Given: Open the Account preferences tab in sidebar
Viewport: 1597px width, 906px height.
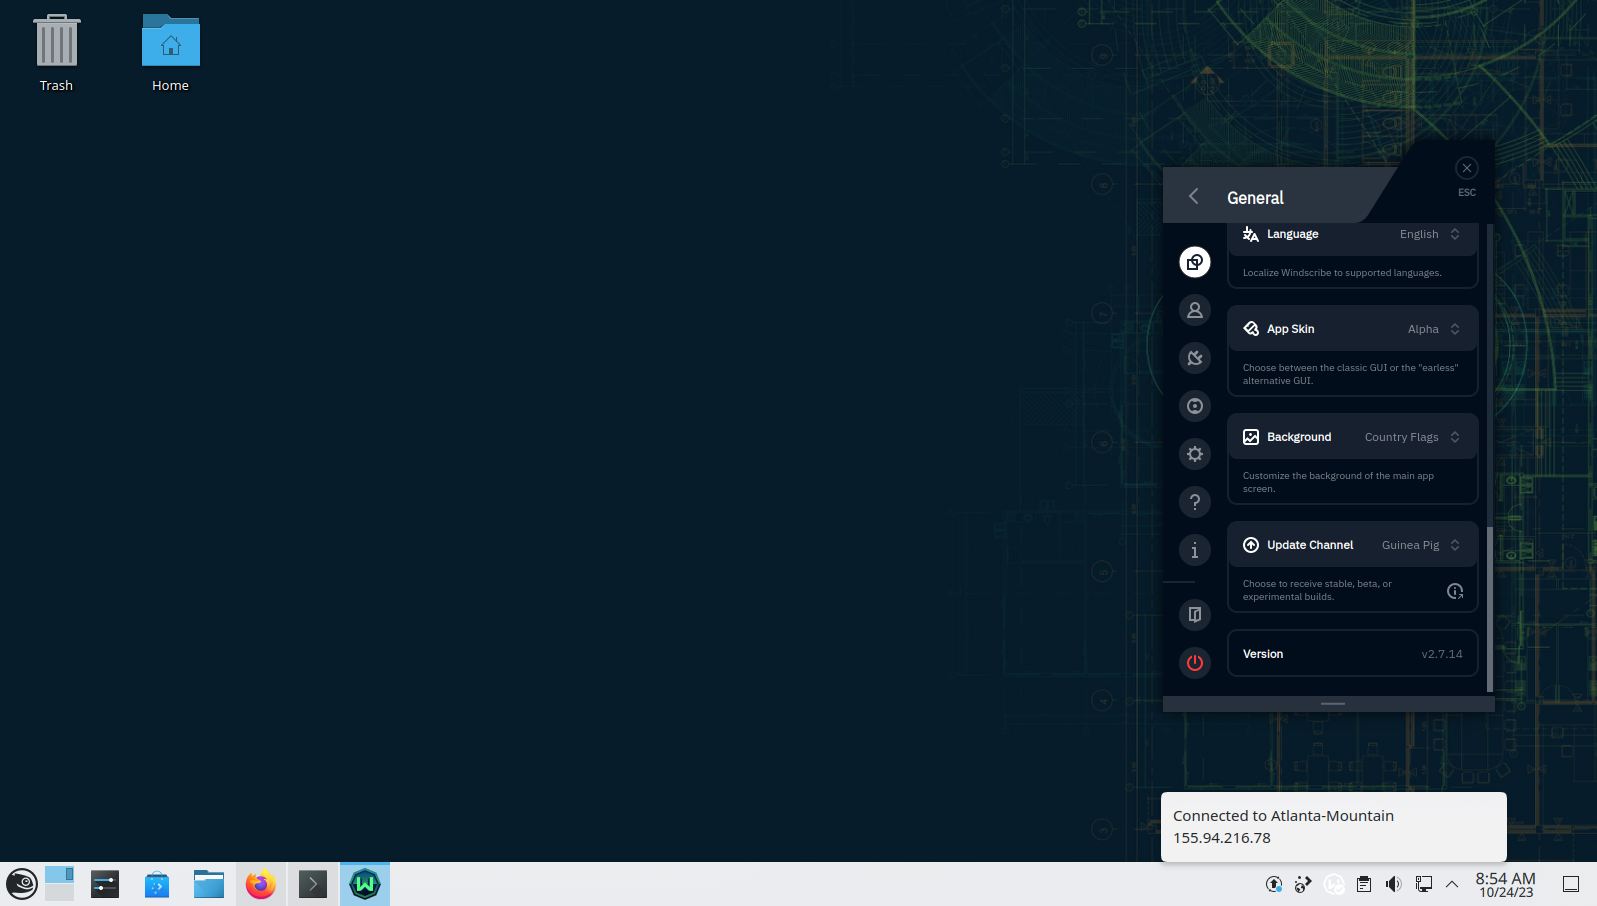Looking at the screenshot, I should point(1194,310).
